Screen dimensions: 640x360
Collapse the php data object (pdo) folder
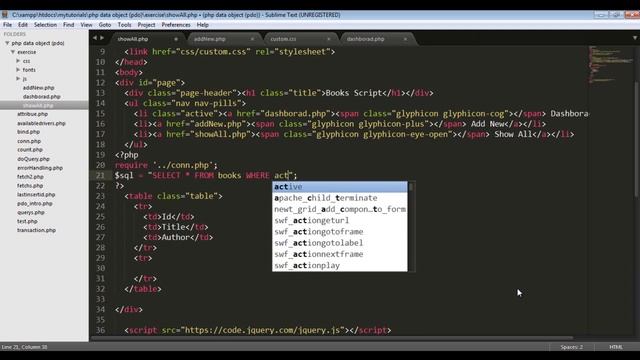tap(7, 43)
